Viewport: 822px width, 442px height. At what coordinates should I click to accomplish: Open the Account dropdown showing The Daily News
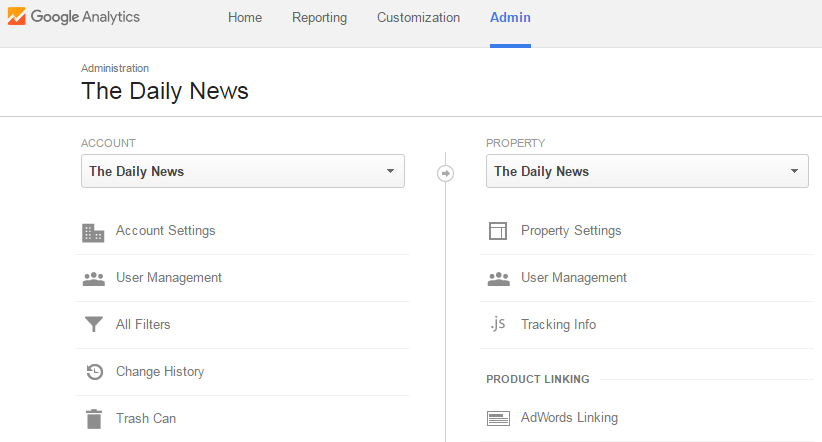[243, 171]
